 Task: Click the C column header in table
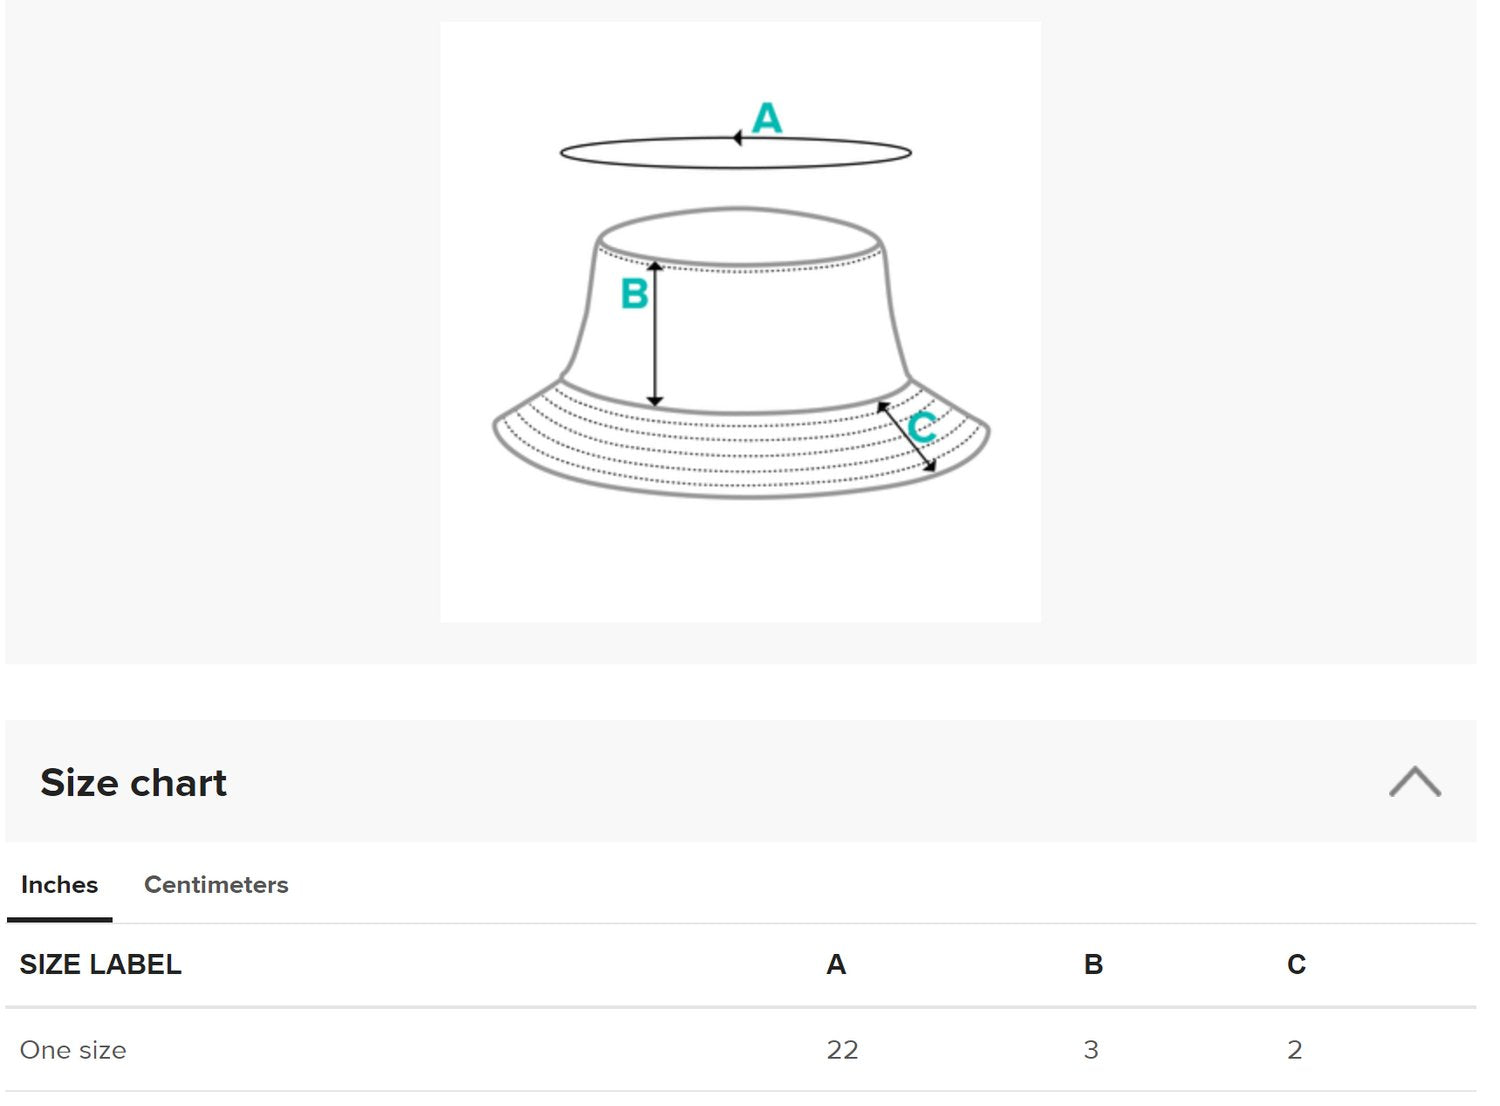1296,965
